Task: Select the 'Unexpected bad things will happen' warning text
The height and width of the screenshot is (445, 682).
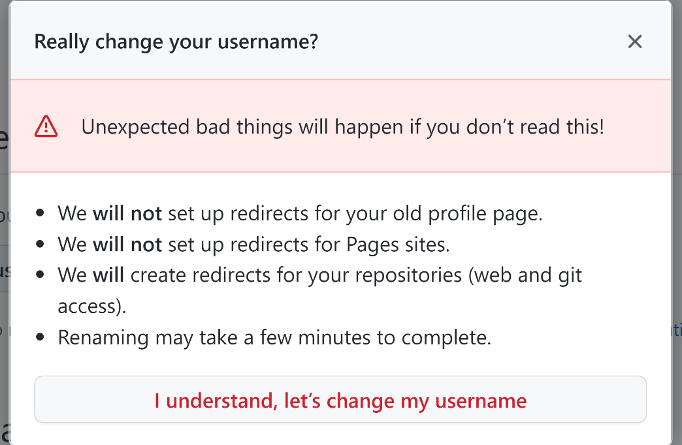Action: coord(343,127)
